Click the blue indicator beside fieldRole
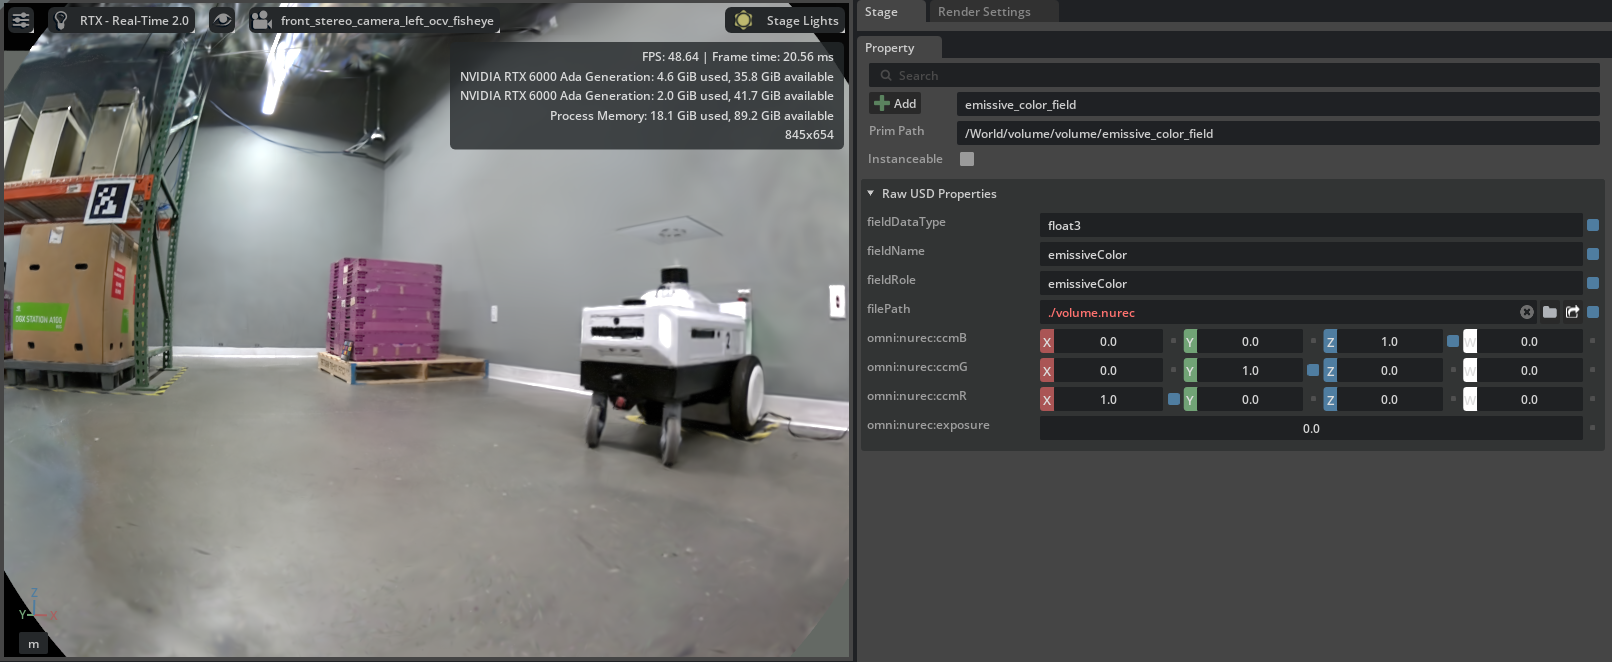This screenshot has width=1612, height=662. pyautogui.click(x=1593, y=284)
